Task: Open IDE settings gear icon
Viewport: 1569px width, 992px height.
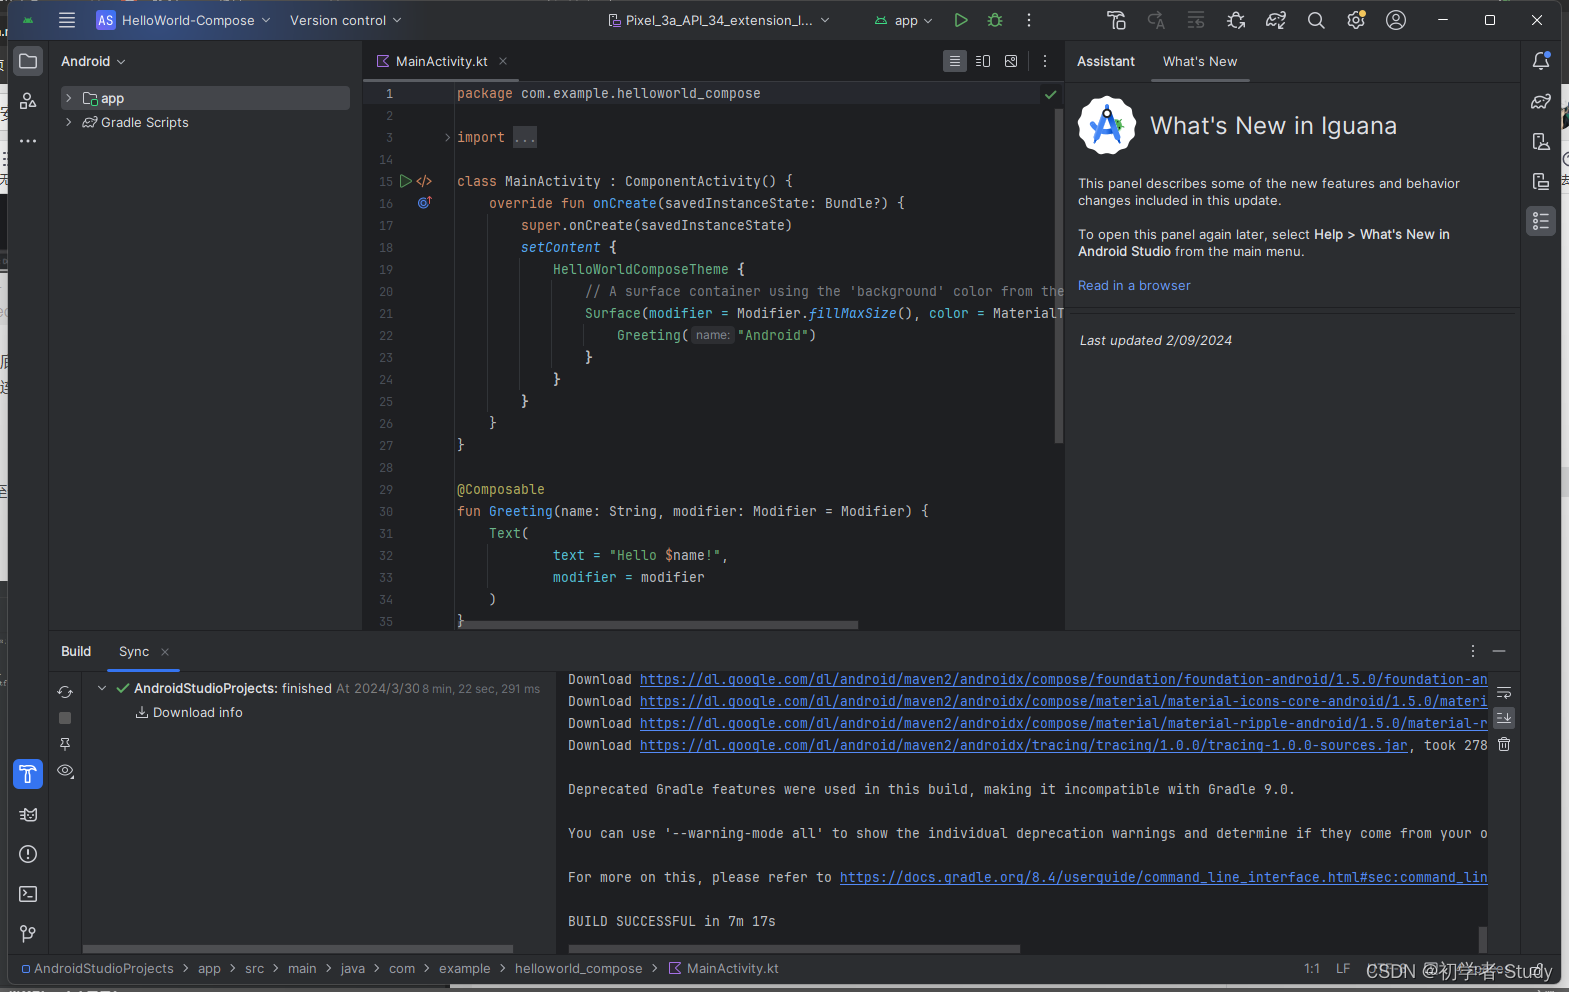Action: [x=1356, y=20]
